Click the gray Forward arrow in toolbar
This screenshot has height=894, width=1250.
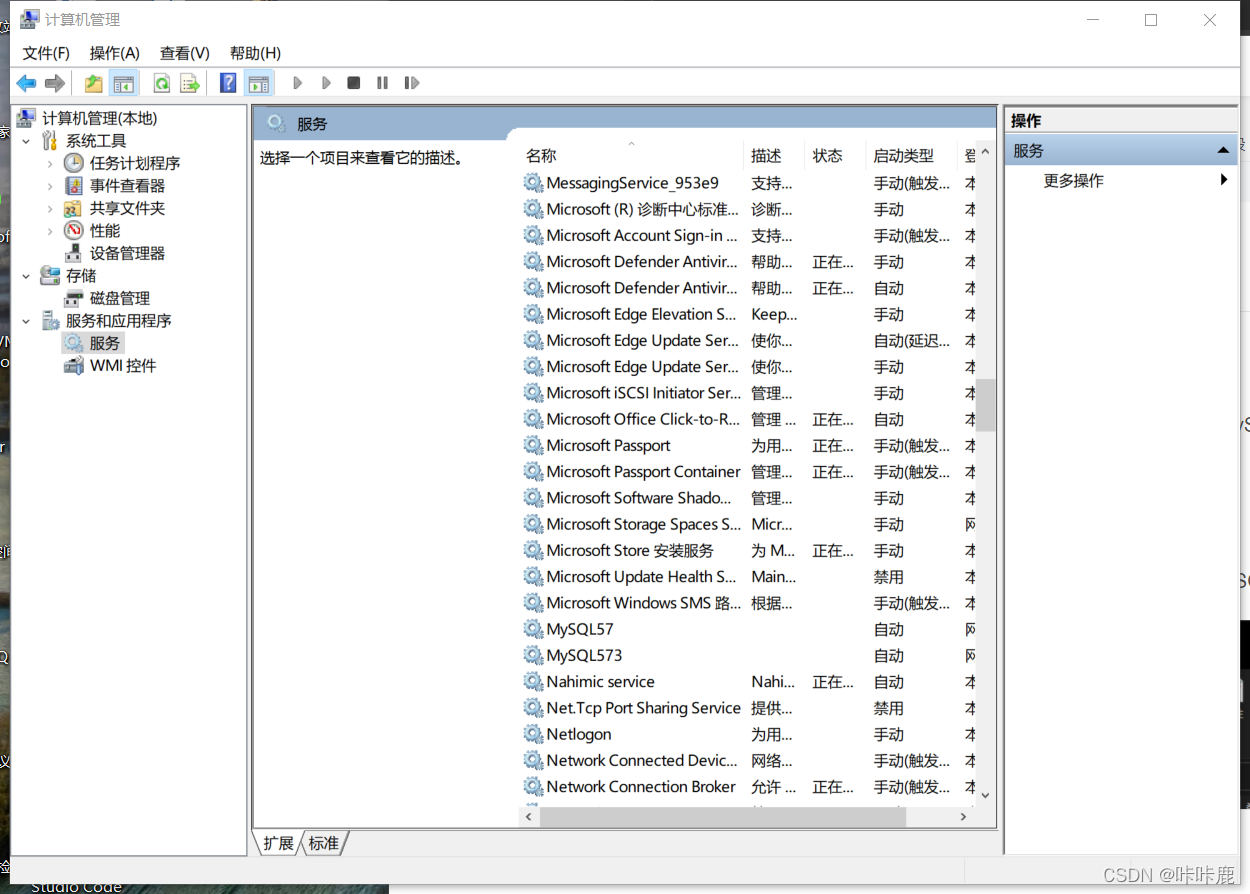click(55, 83)
